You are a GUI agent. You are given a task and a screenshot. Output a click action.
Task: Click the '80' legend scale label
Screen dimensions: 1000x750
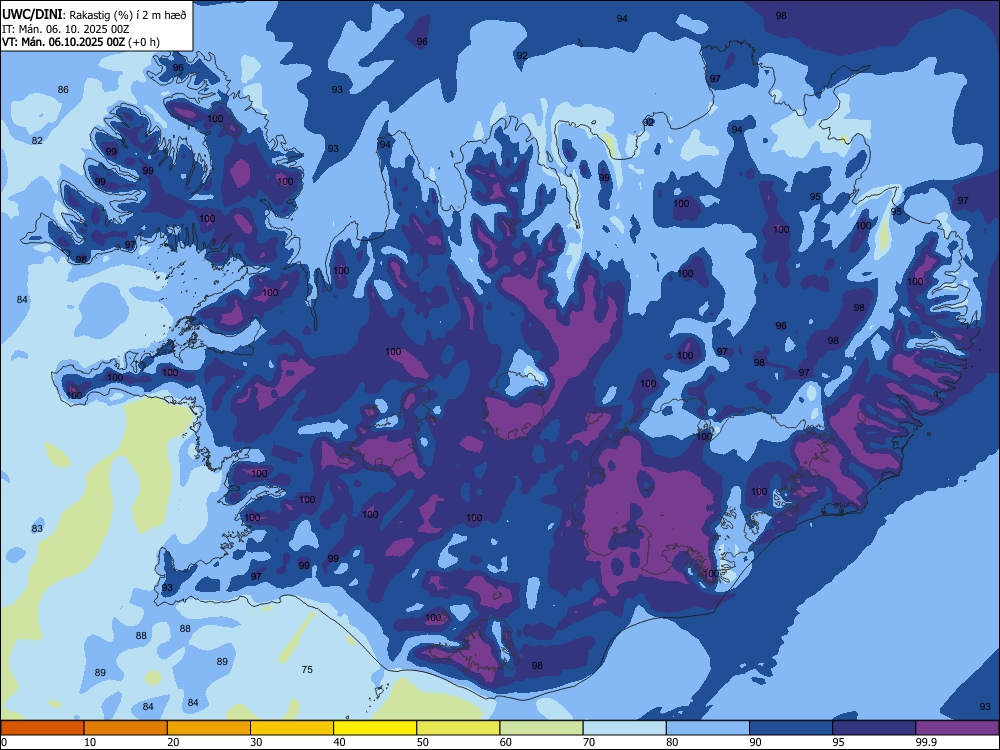coord(672,742)
